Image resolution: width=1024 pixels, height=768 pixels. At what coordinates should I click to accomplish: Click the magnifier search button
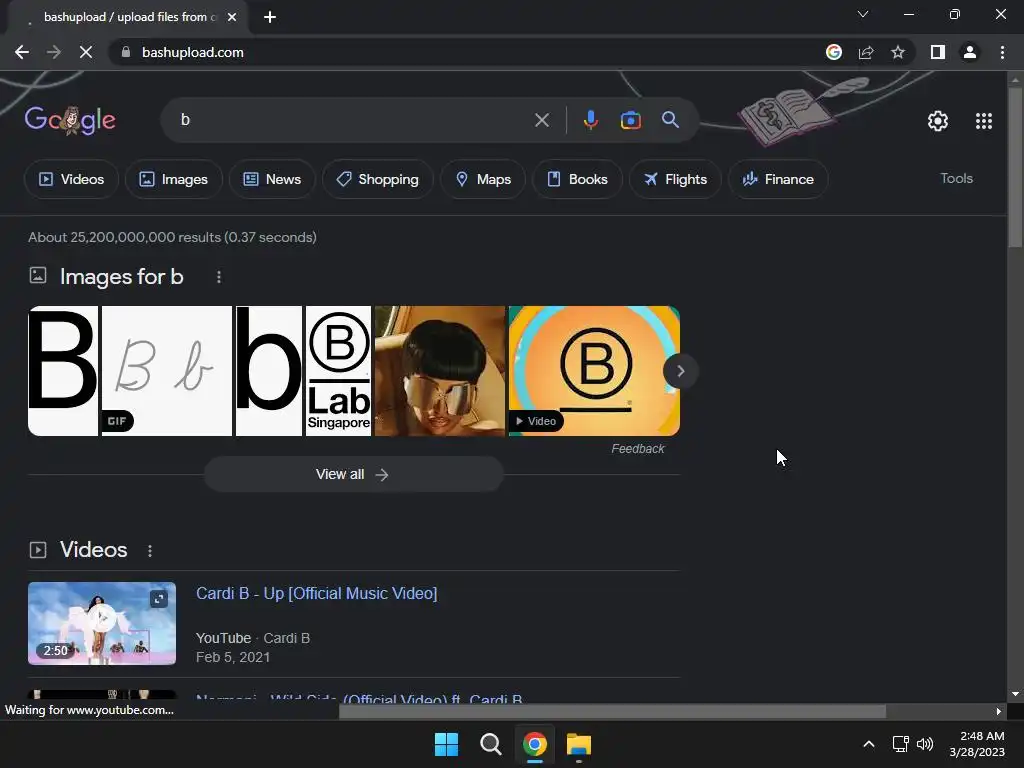(x=670, y=120)
